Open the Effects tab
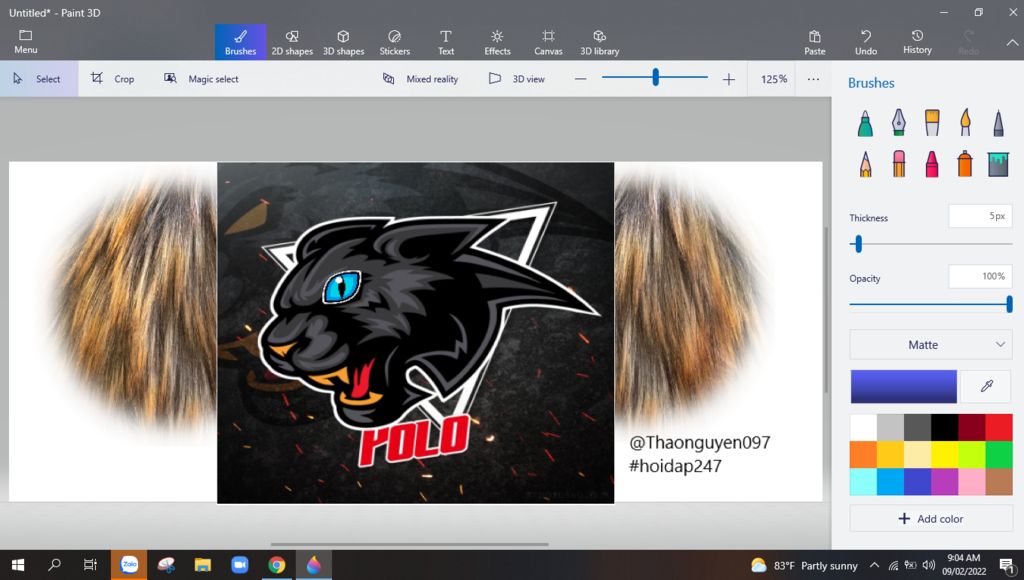1024x580 pixels. click(x=497, y=42)
